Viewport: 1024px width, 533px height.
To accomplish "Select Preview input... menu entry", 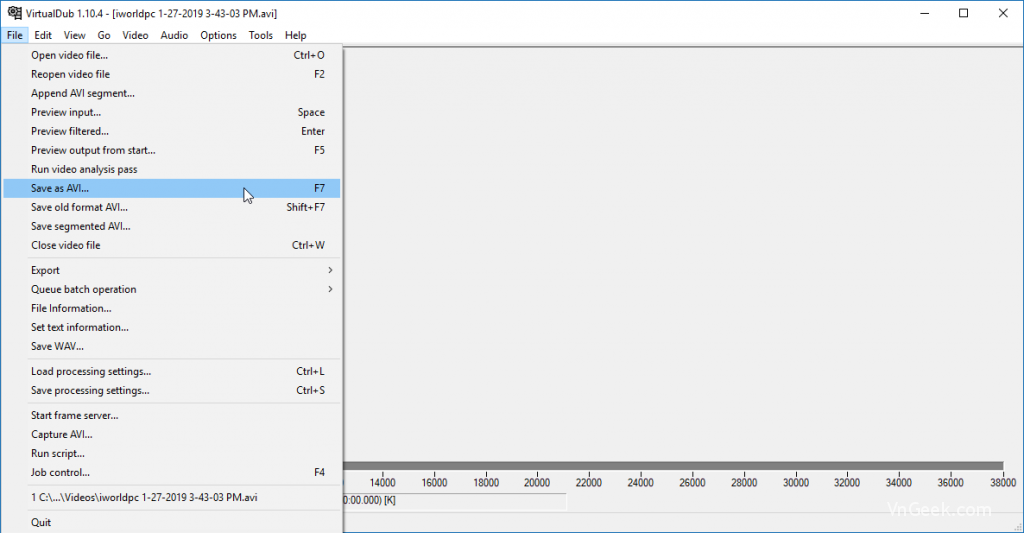I will click(172, 112).
